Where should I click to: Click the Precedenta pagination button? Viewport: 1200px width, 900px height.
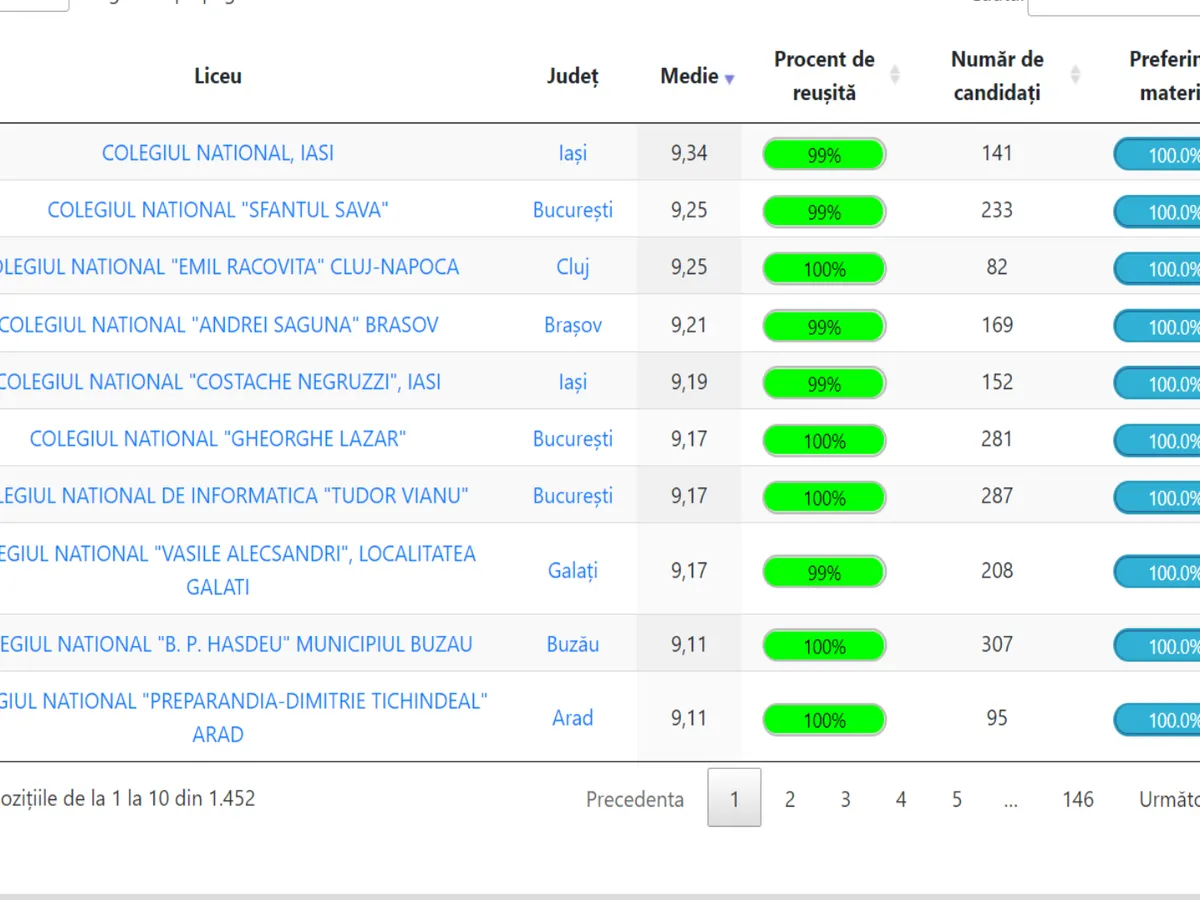(x=635, y=799)
